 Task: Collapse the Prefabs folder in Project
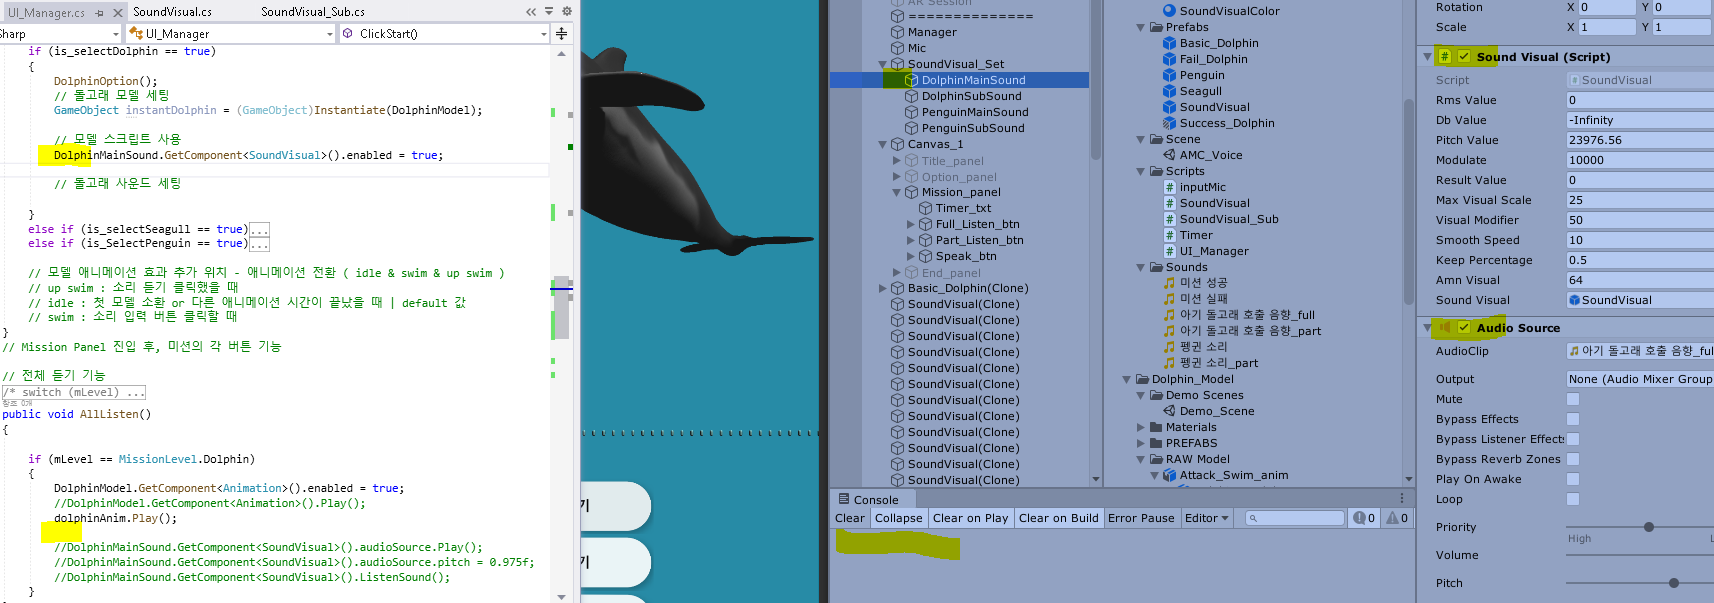point(1141,27)
